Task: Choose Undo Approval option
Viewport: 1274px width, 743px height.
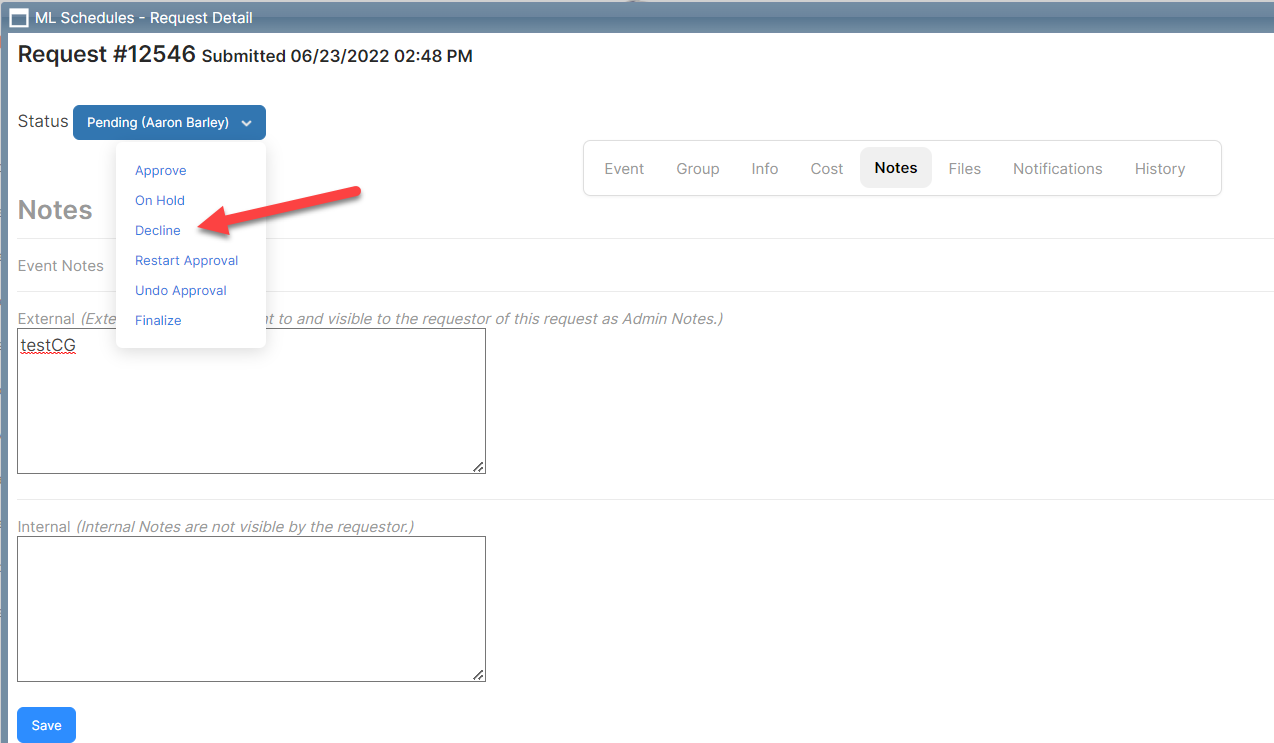Action: (x=181, y=291)
